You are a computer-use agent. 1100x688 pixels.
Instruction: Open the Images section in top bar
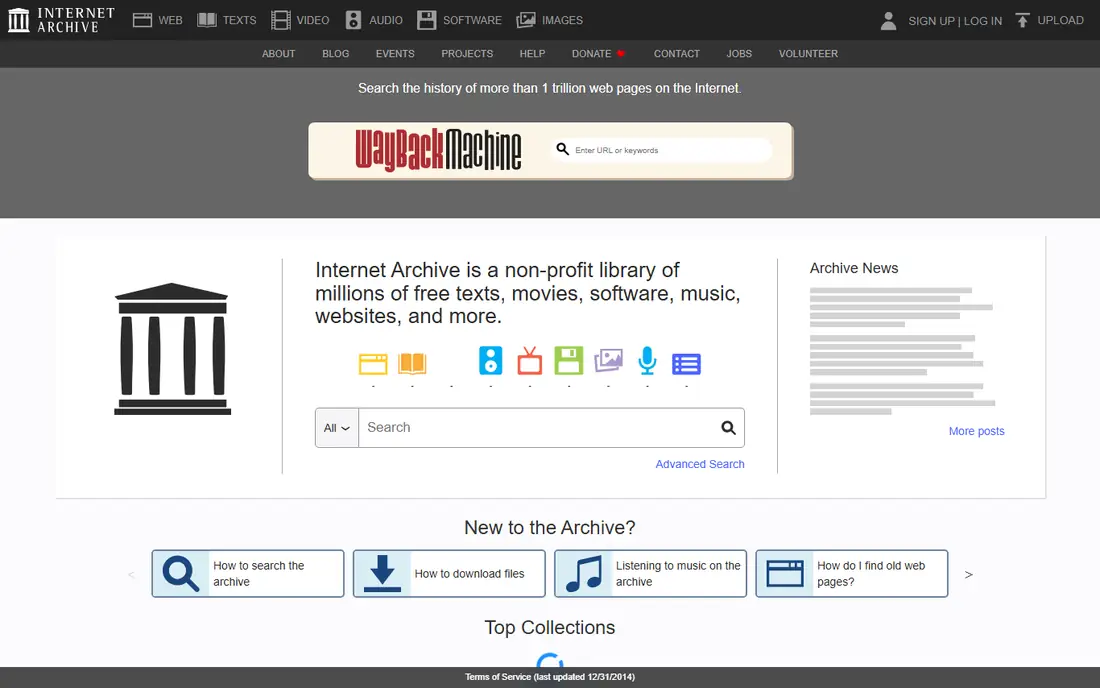[x=550, y=20]
